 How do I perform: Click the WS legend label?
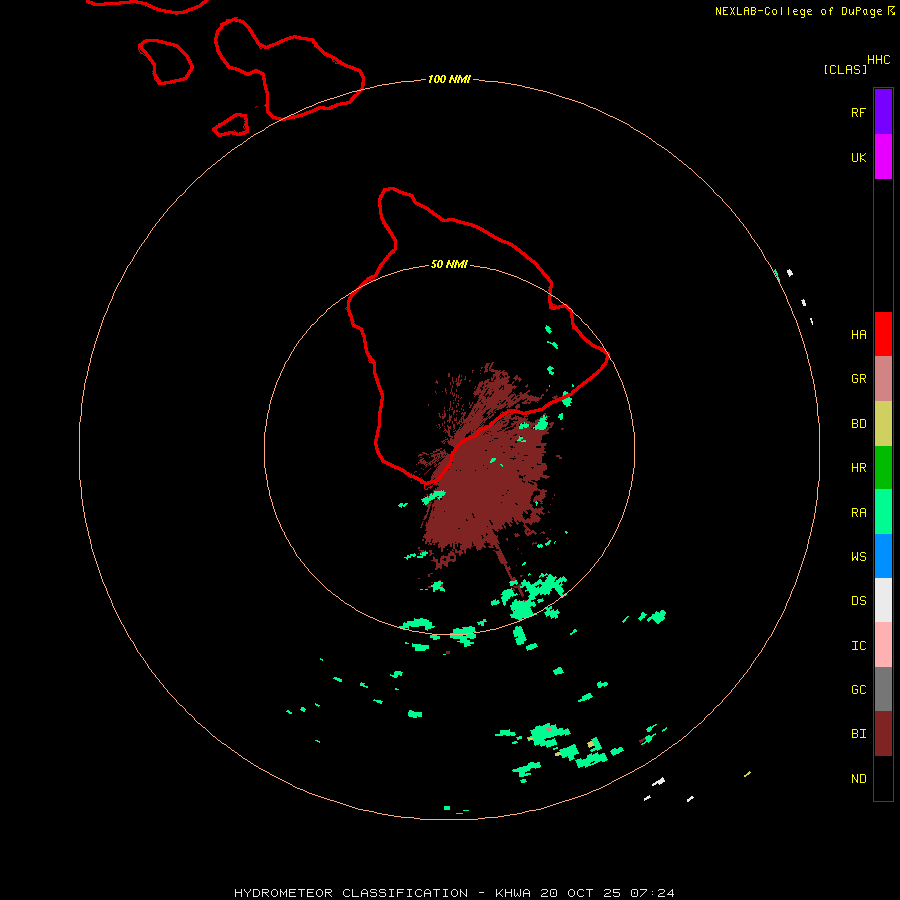(858, 557)
